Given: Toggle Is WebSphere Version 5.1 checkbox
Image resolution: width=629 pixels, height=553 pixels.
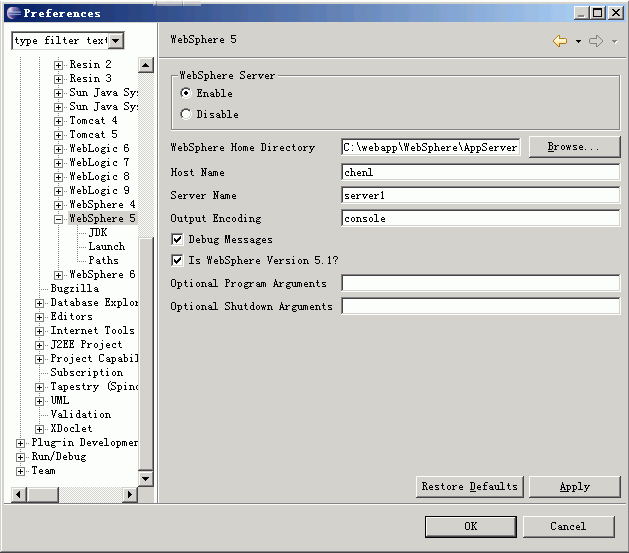Looking at the screenshot, I should tap(177, 260).
